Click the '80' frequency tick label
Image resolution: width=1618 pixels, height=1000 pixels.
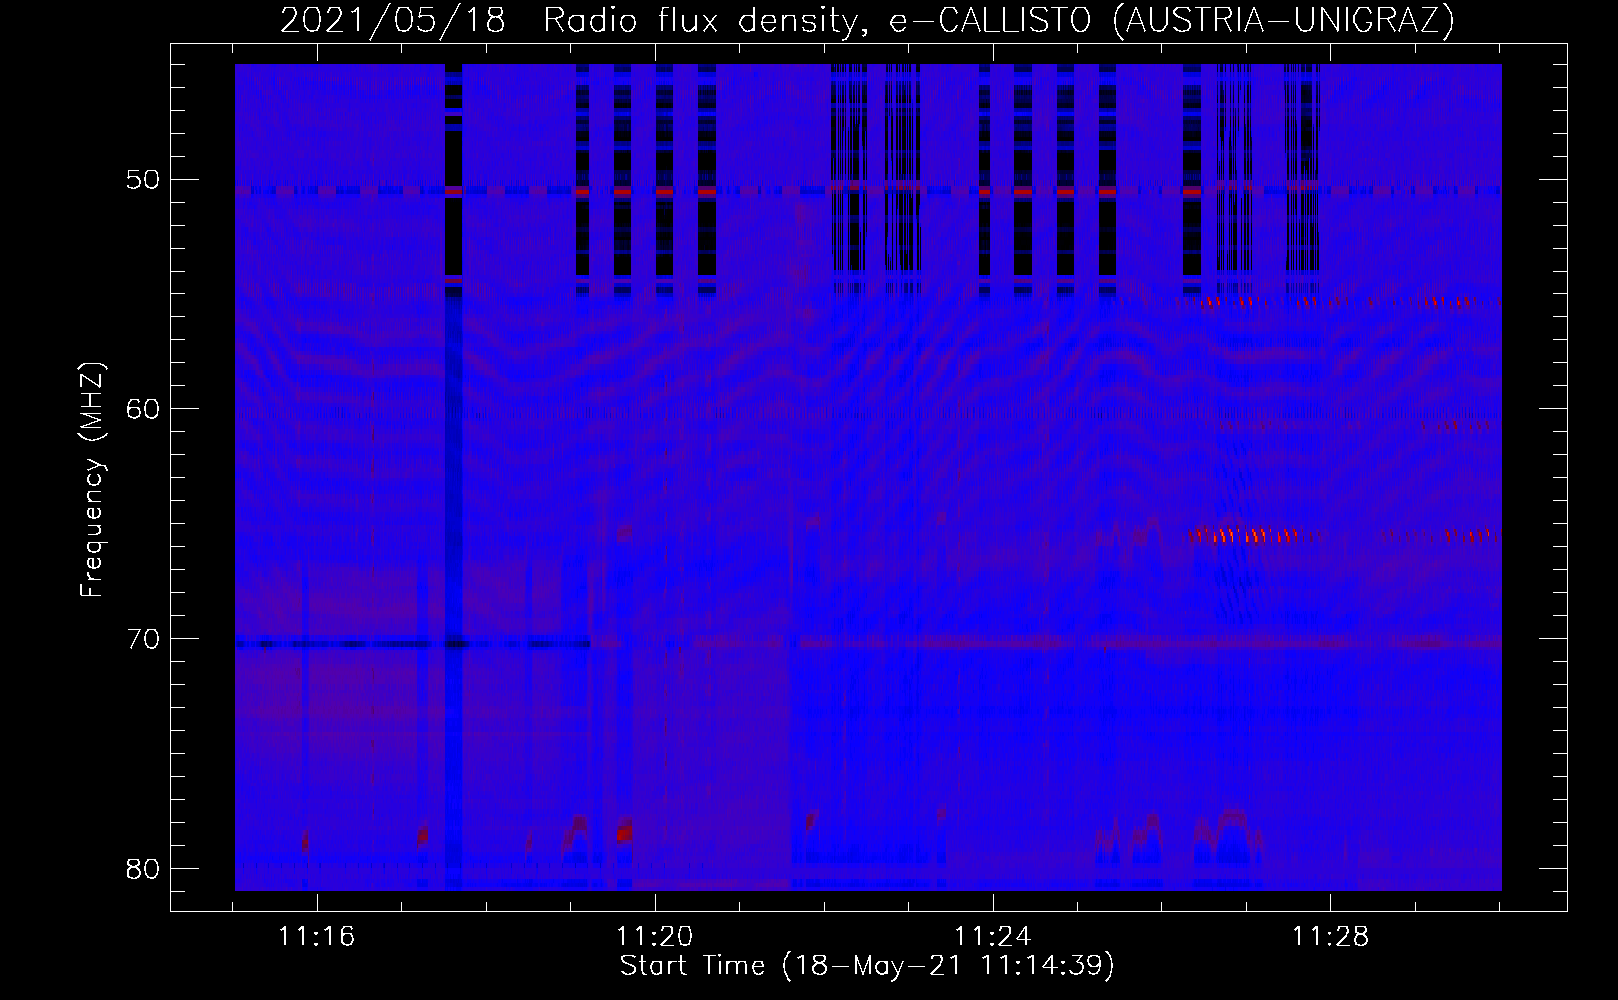(x=144, y=868)
